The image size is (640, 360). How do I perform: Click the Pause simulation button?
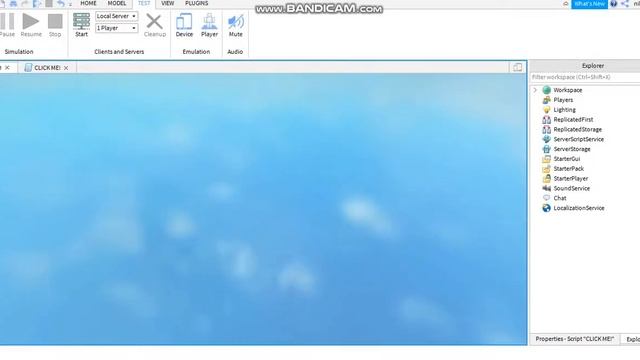pyautogui.click(x=7, y=25)
